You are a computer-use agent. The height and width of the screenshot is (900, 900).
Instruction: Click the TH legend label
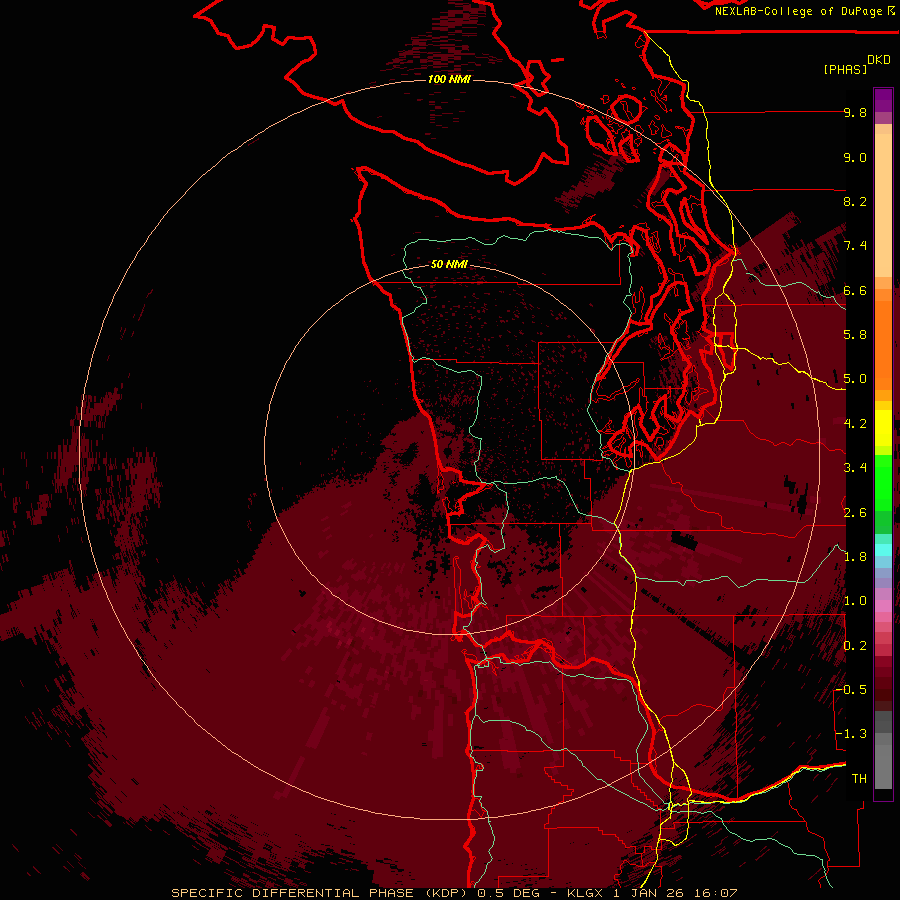[859, 778]
